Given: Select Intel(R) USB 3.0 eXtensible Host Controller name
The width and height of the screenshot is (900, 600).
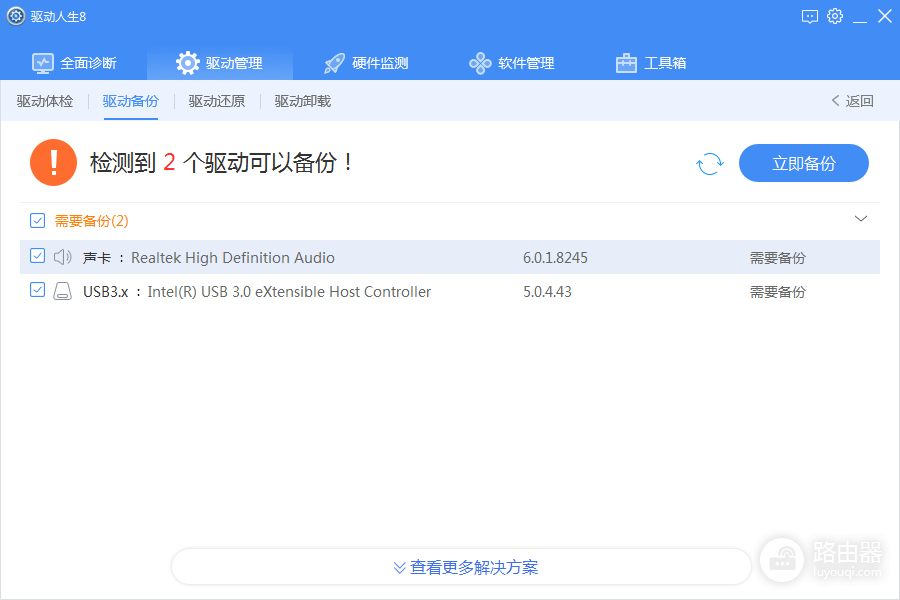Looking at the screenshot, I should tap(289, 292).
